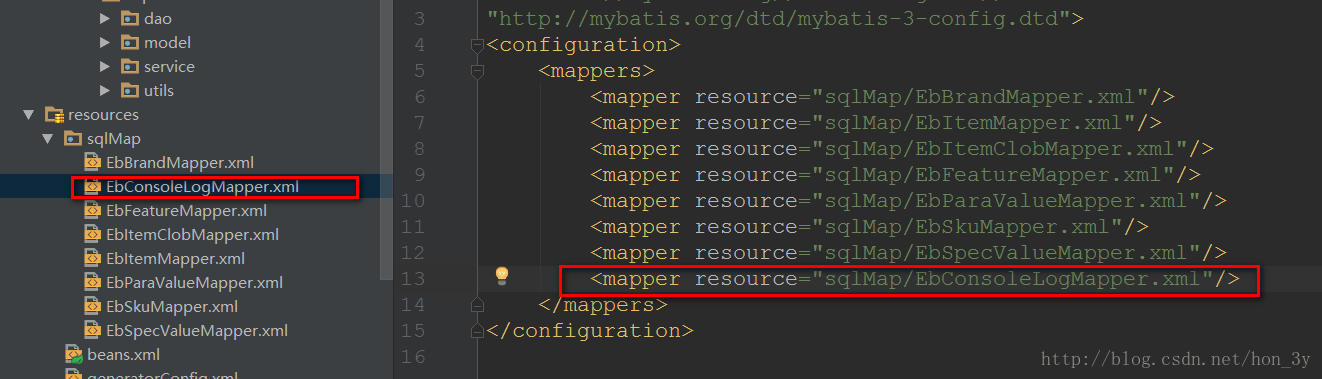The image size is (1322, 379).
Task: Open EbItemClobMapper.xml in the project tree
Action: tap(192, 234)
